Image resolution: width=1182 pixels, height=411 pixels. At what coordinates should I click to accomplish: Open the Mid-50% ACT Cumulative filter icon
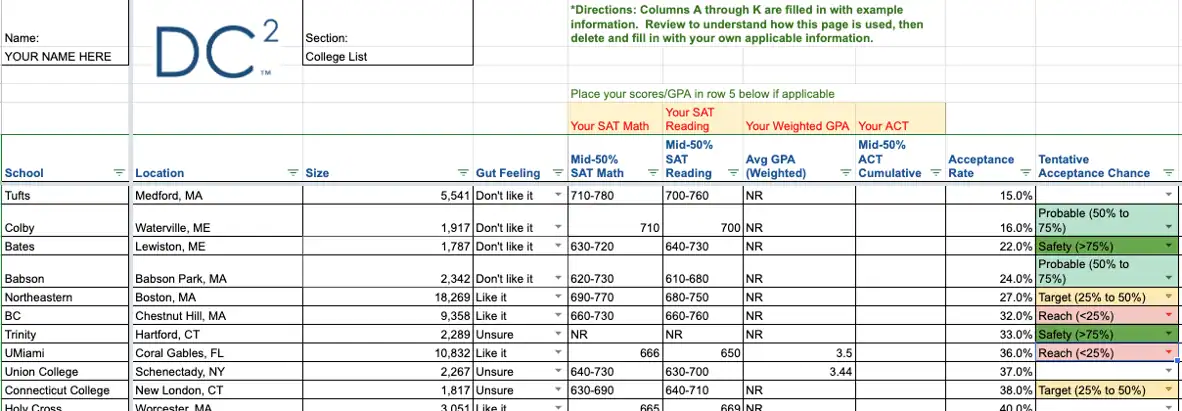coord(936,173)
